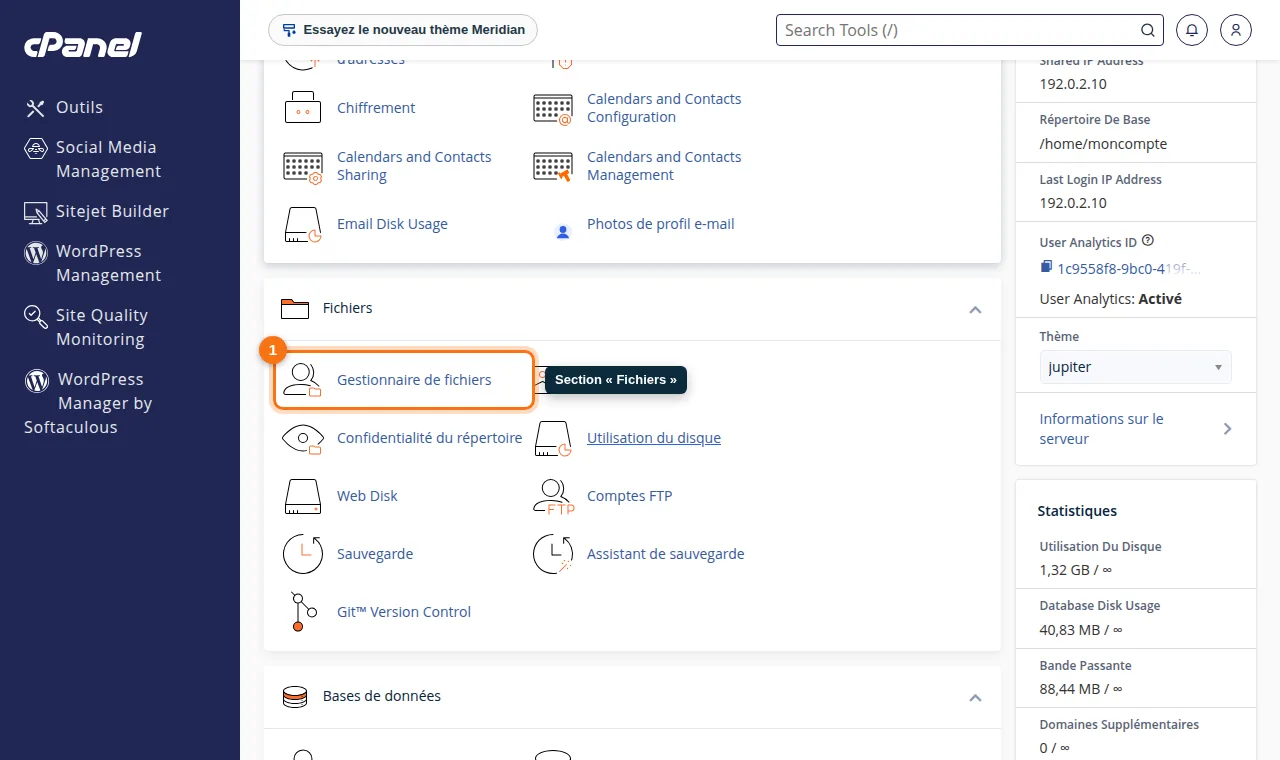Click the Utilisation du disque icon
Image resolution: width=1280 pixels, height=760 pixels.
click(x=553, y=438)
